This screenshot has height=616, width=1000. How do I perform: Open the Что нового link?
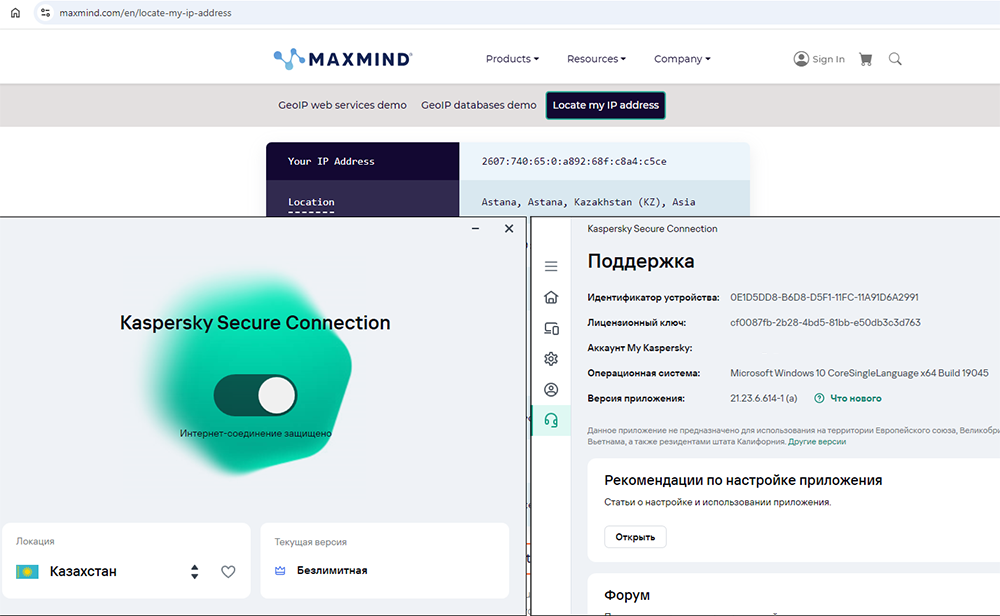point(855,399)
